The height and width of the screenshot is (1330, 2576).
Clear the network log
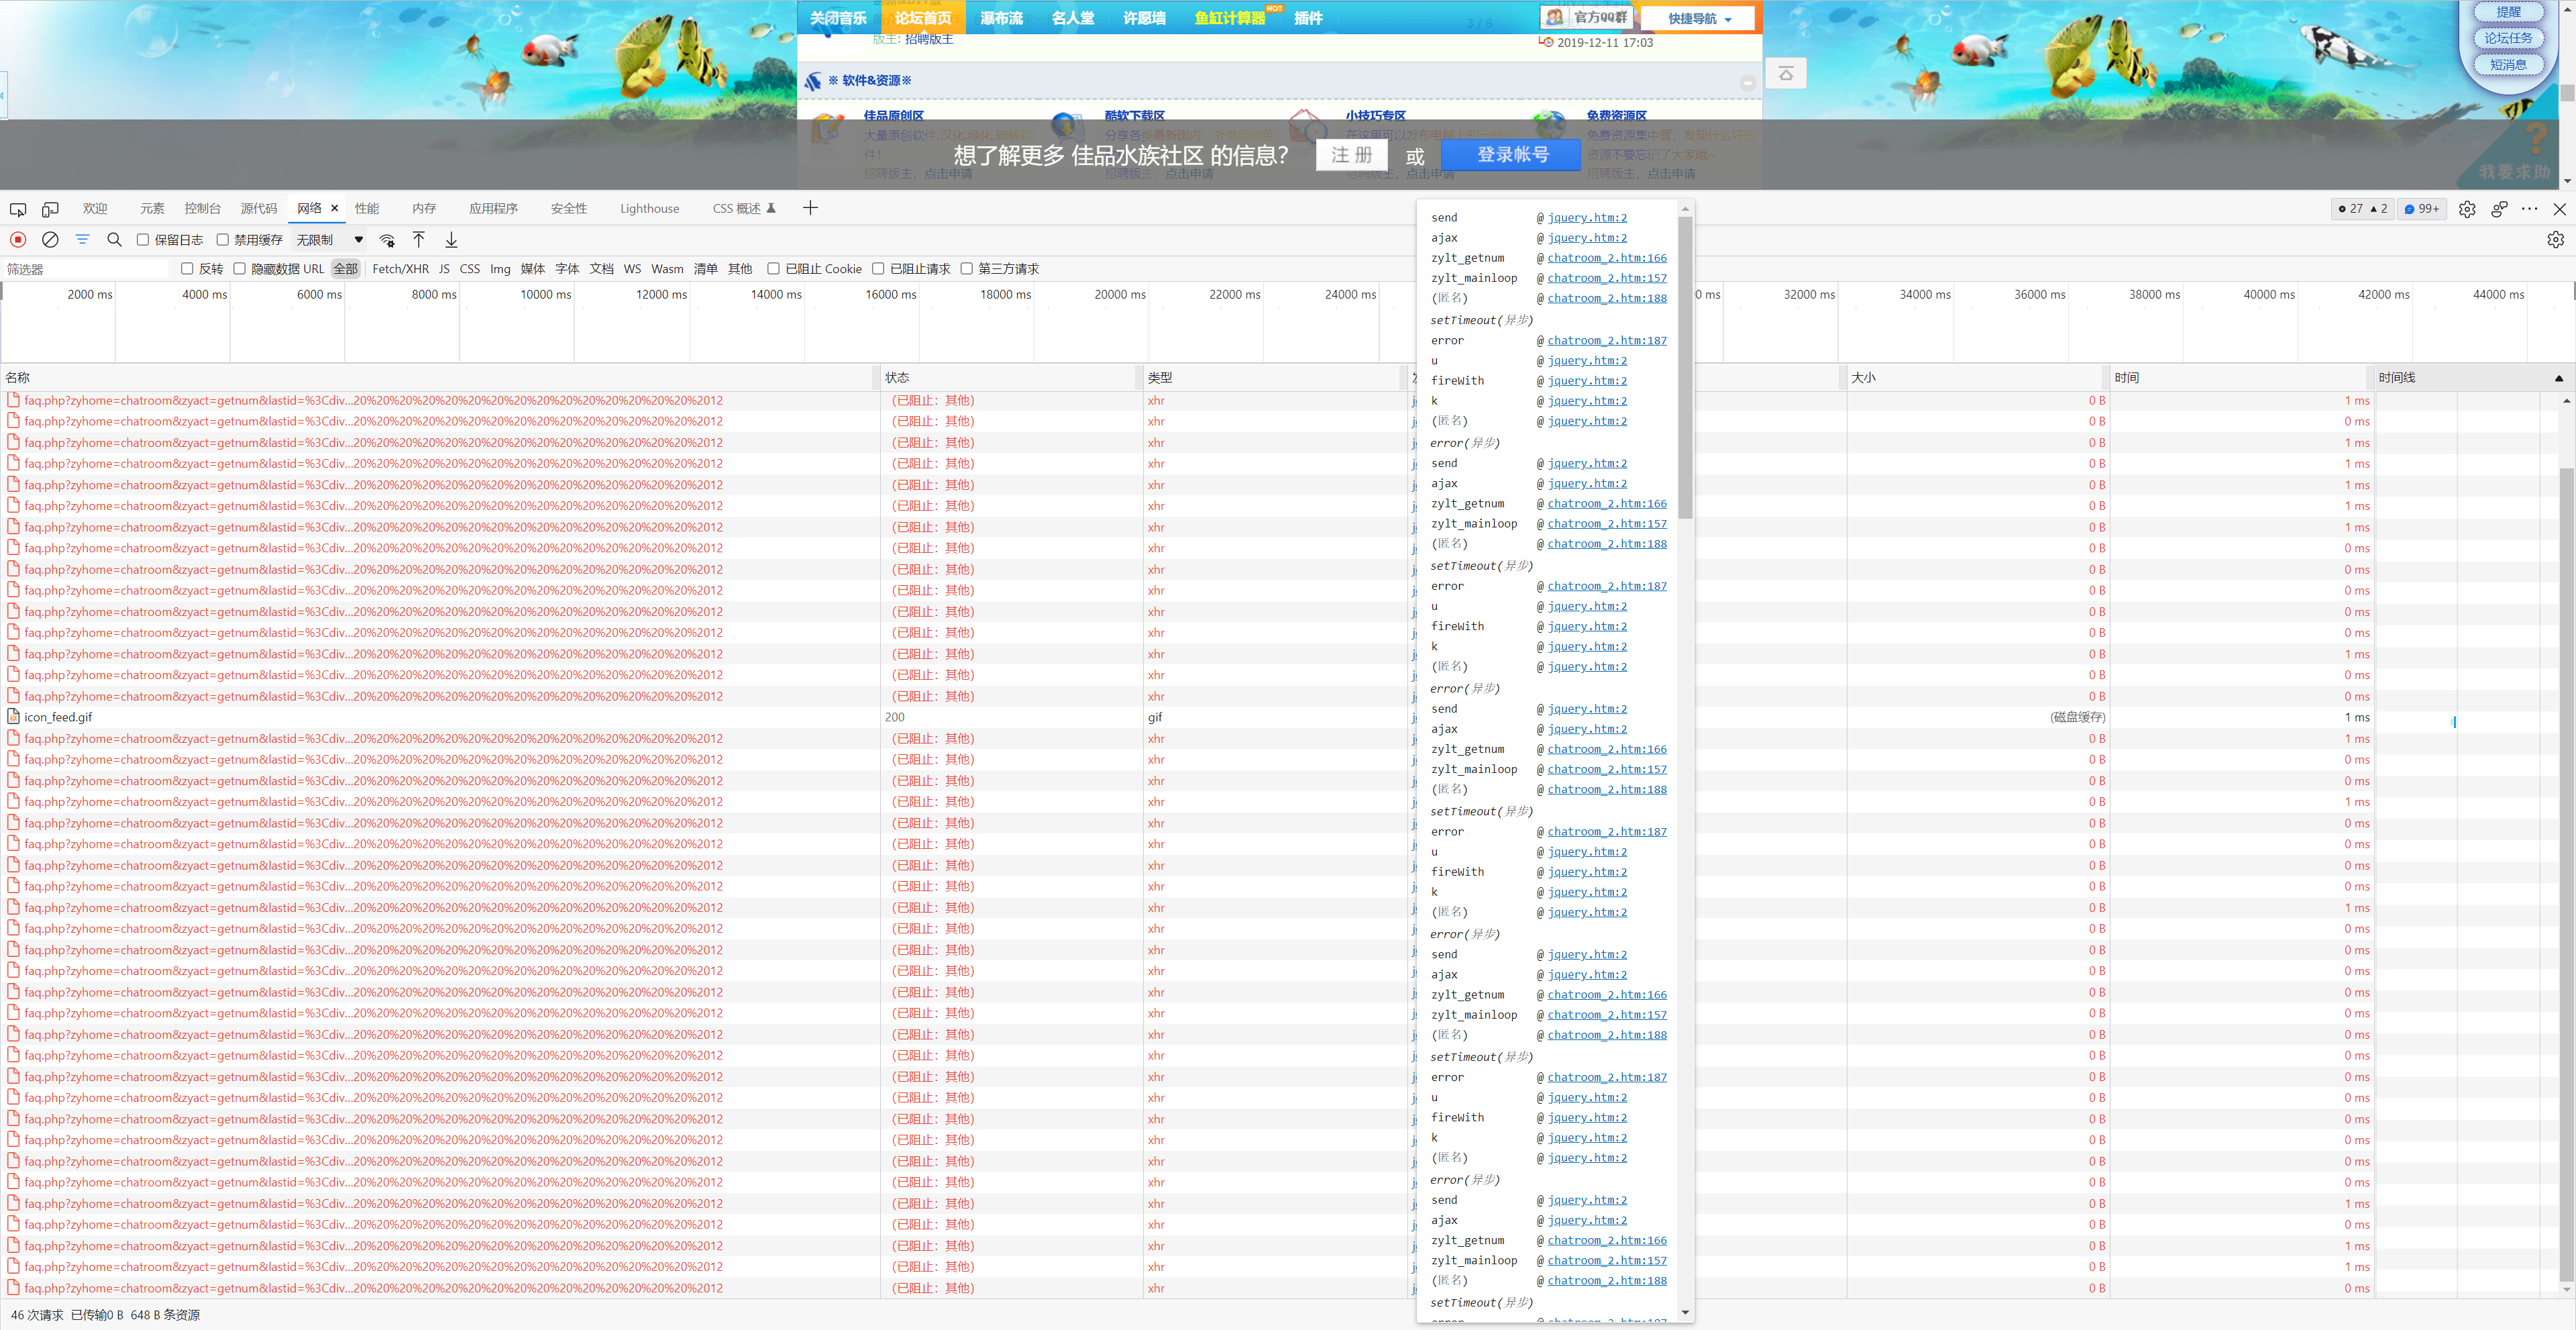[50, 240]
